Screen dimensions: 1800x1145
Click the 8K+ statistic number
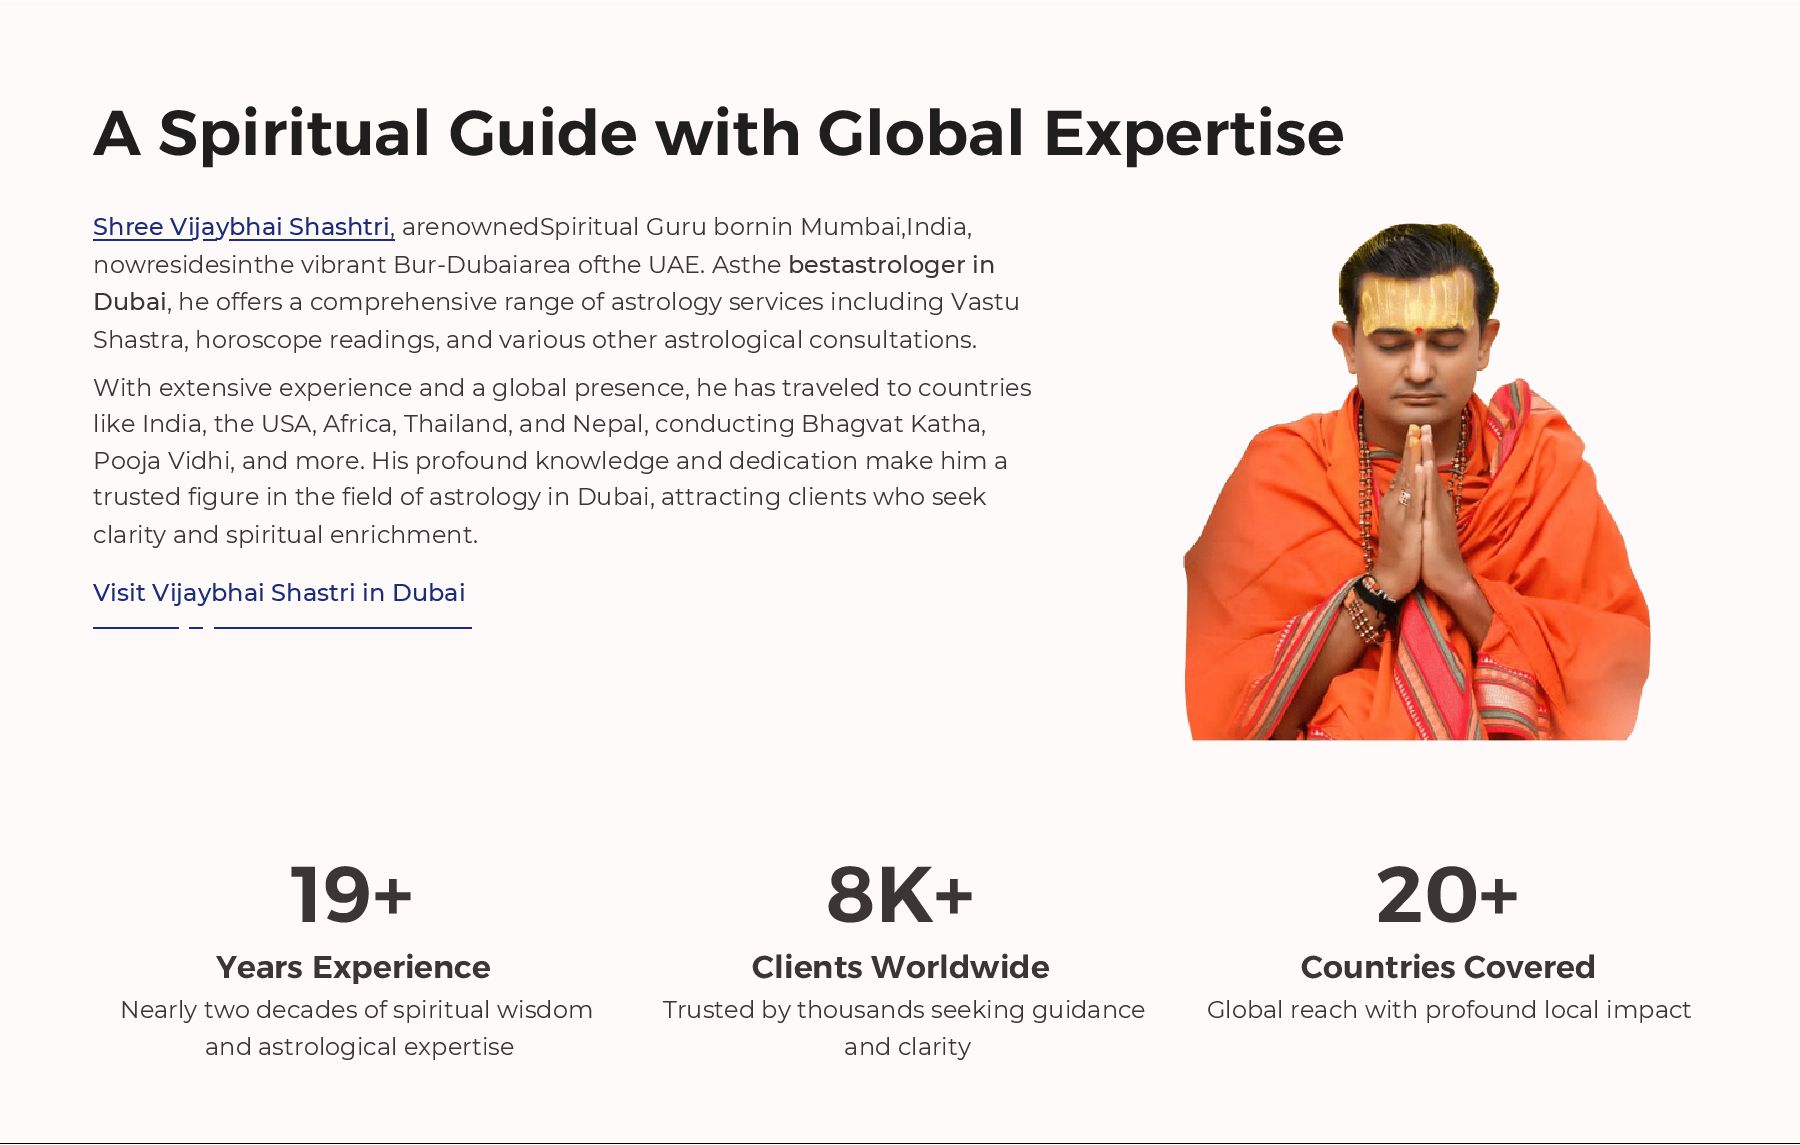tap(900, 895)
